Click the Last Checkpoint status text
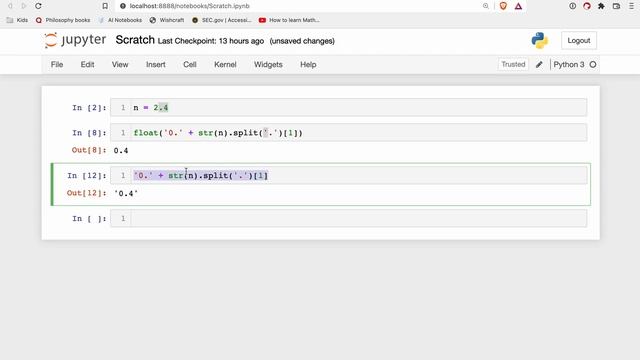640x360 pixels. pyautogui.click(x=211, y=41)
